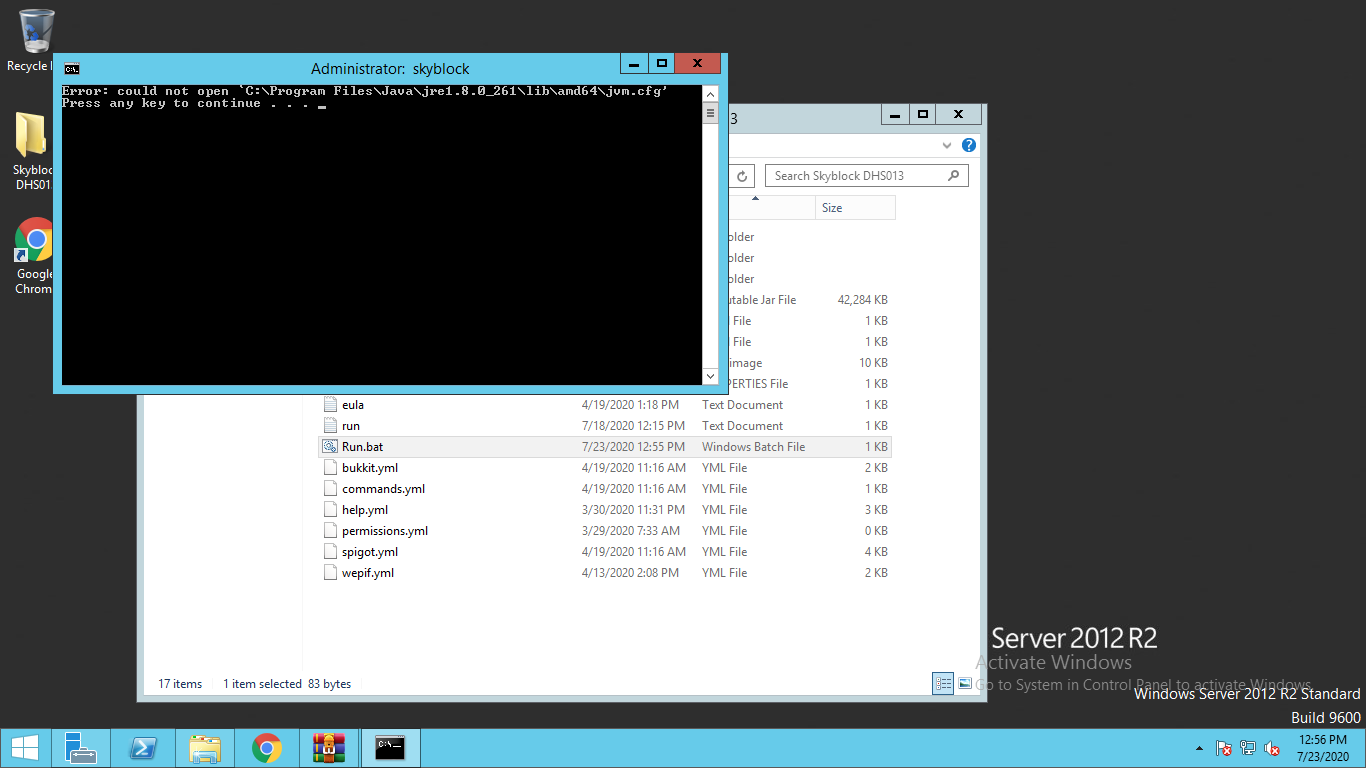Click the muted volume tray icon
This screenshot has height=768, width=1366.
[1272, 748]
